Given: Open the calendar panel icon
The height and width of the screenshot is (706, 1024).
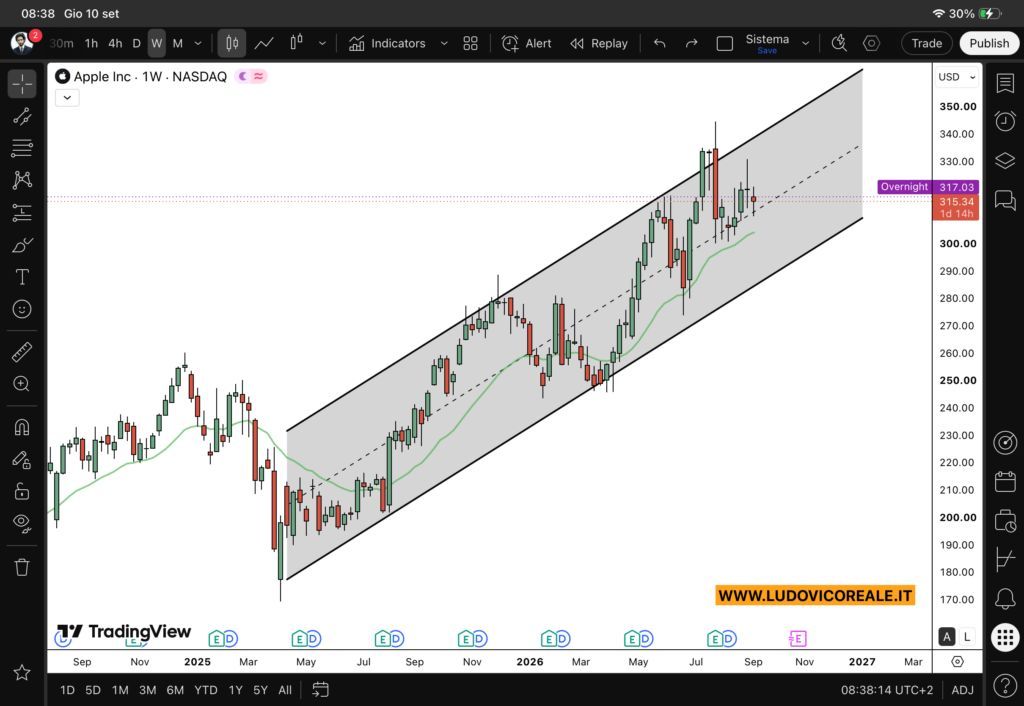Looking at the screenshot, I should pos(1005,482).
